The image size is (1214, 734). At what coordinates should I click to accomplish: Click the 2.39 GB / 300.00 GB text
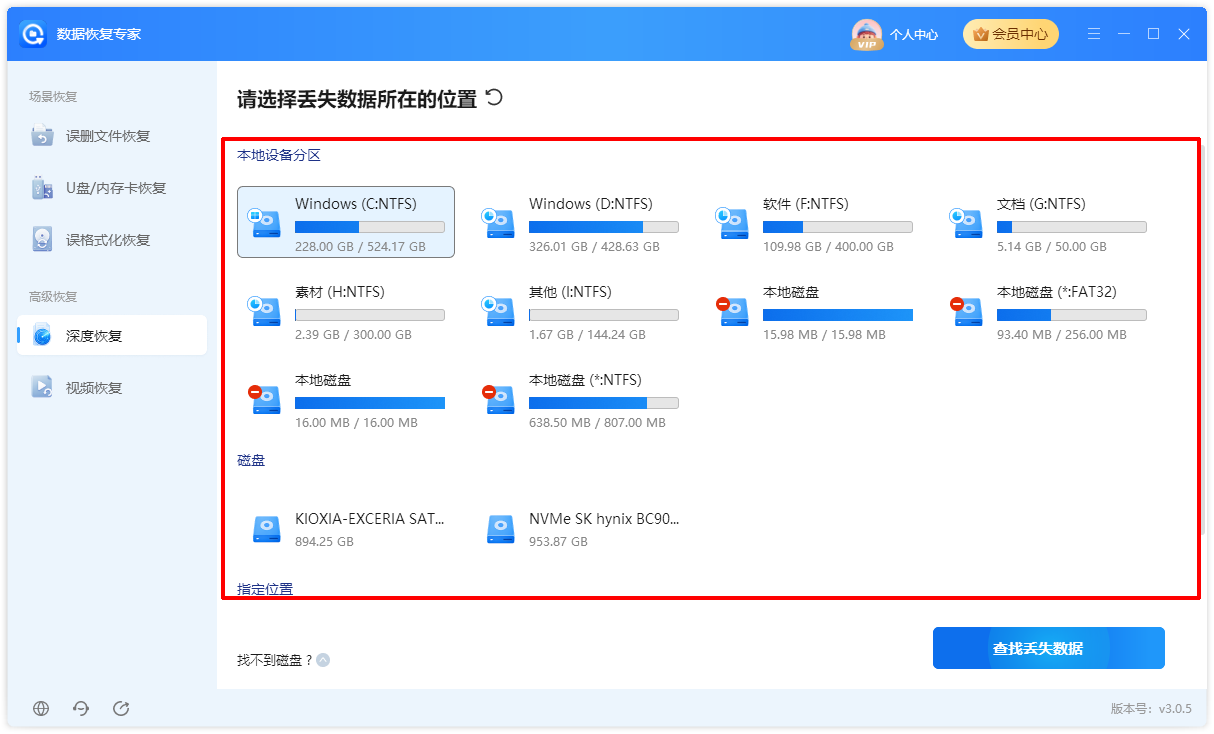pyautogui.click(x=353, y=335)
